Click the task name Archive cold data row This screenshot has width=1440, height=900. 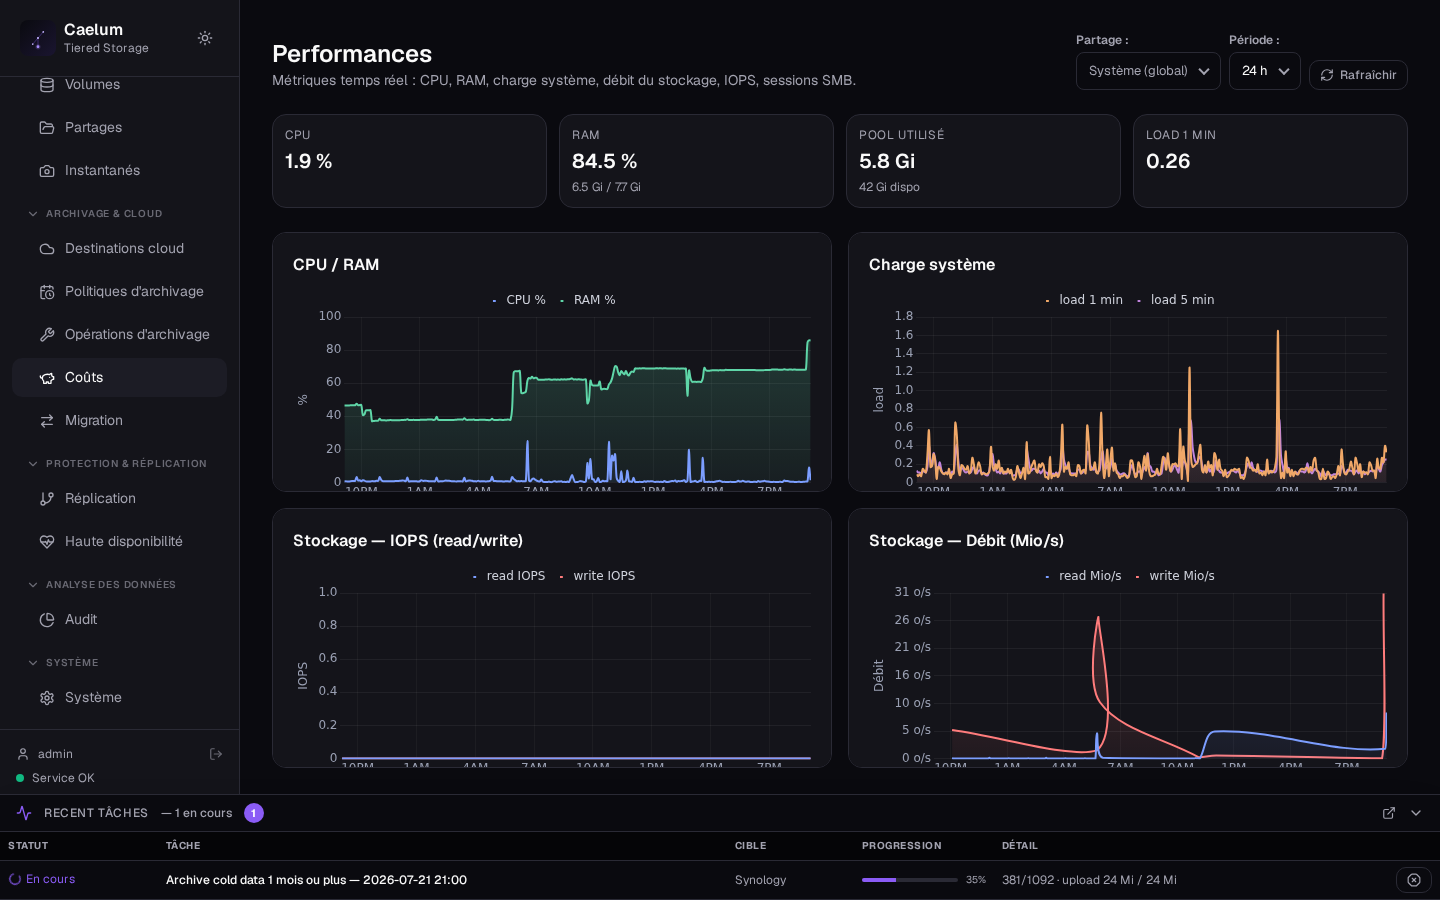(x=316, y=880)
